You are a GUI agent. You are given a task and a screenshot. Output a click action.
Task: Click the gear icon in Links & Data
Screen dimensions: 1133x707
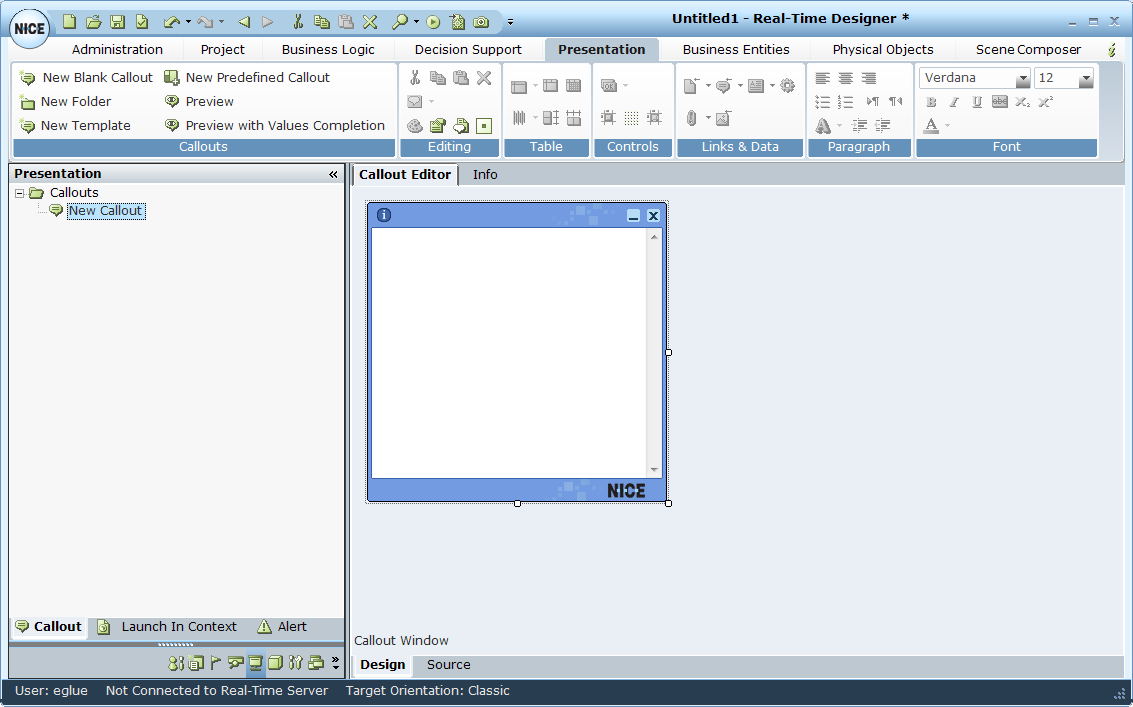(787, 86)
